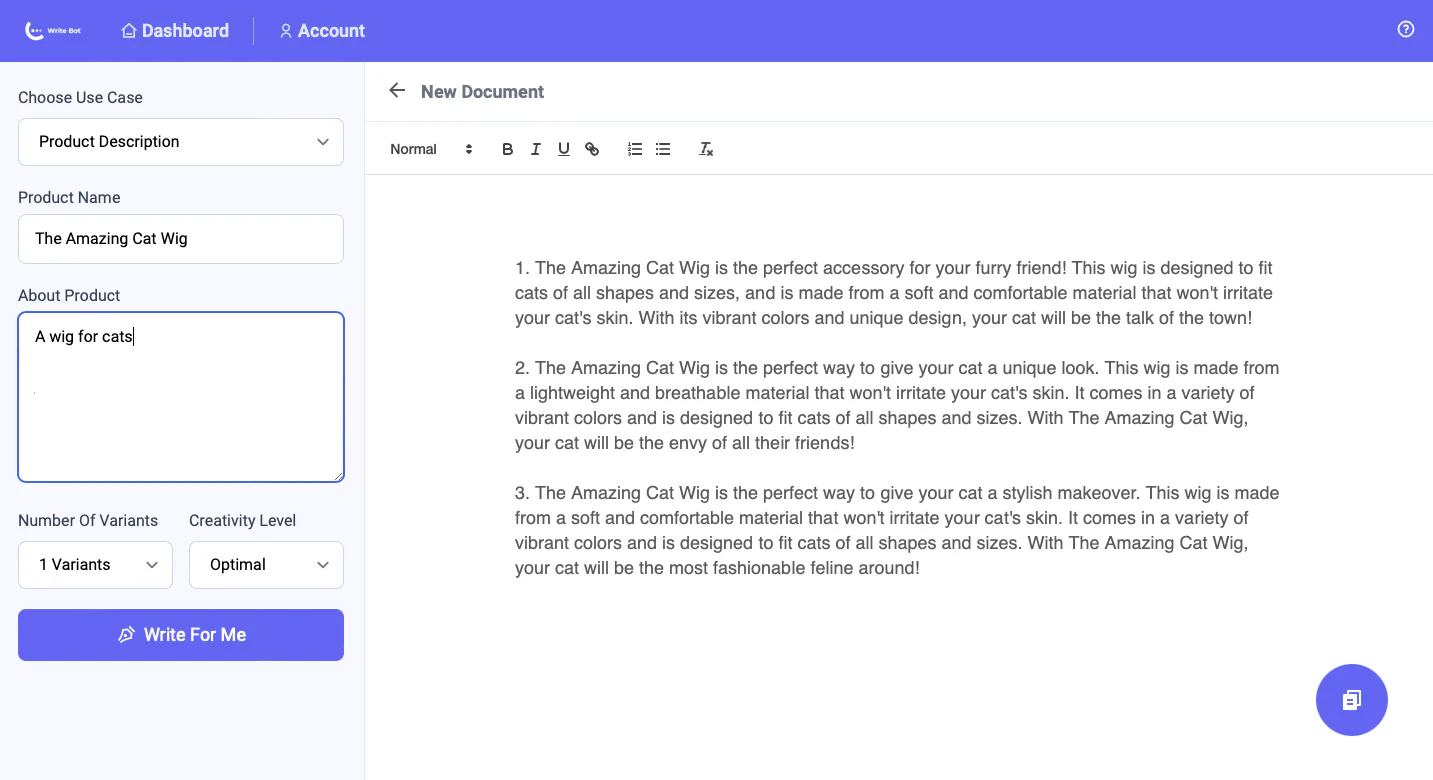Click inside the Product Name field
Viewport: 1433px width, 780px height.
coord(180,238)
